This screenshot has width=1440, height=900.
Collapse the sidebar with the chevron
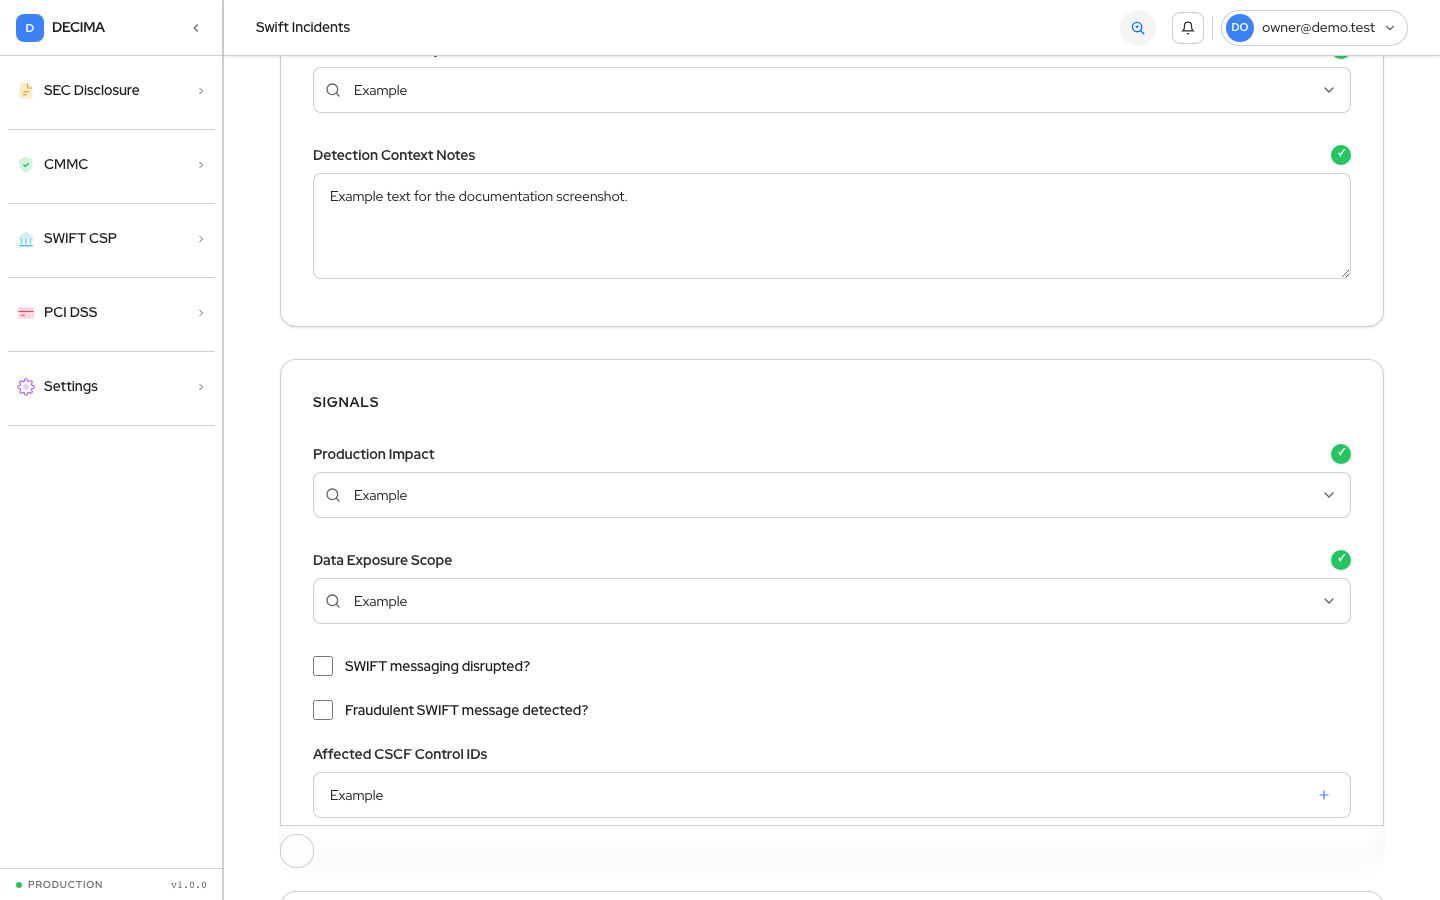[196, 28]
